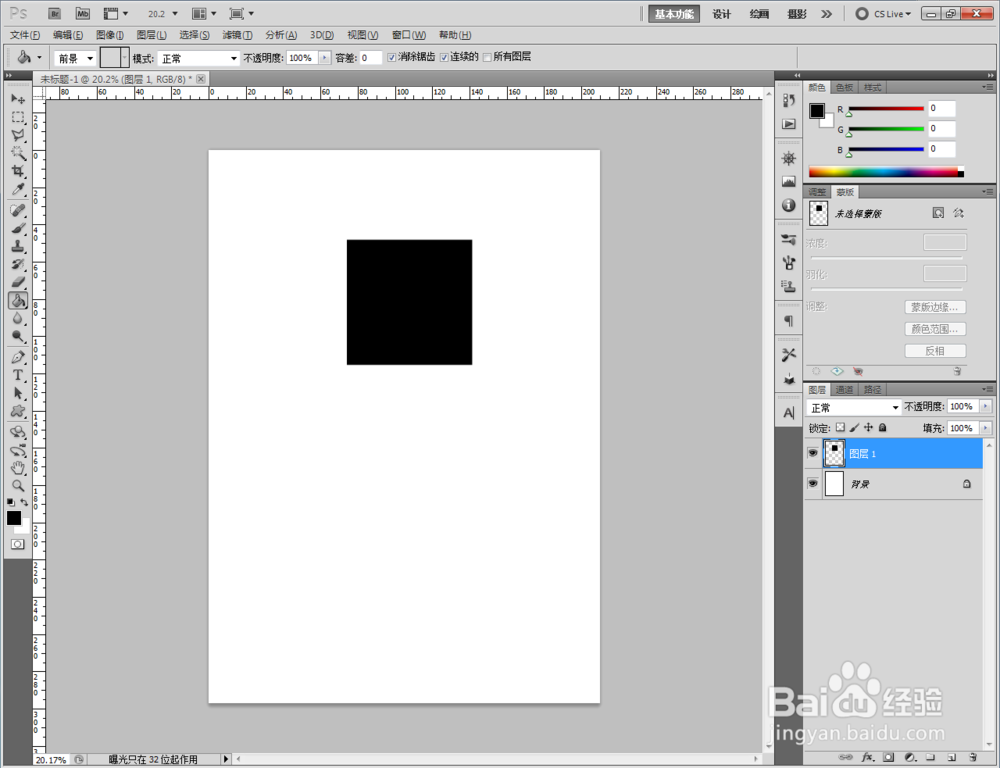
Task: Select the Move tool
Action: tap(18, 99)
